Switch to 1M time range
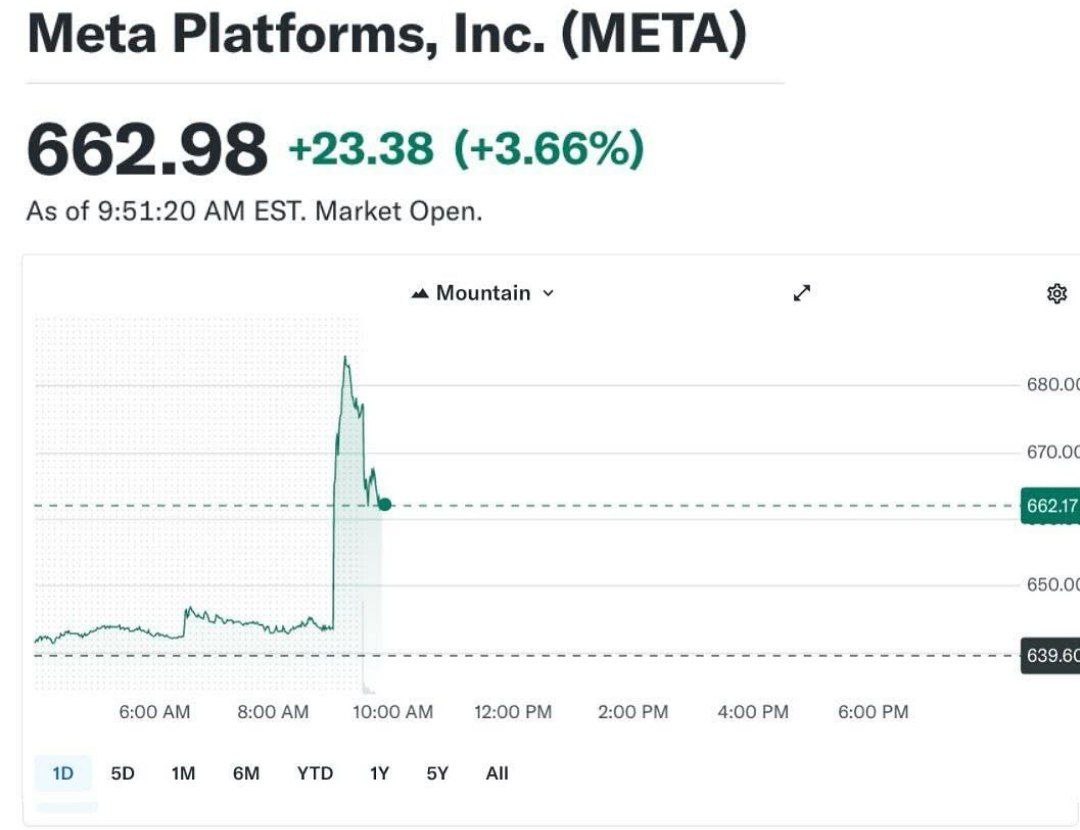This screenshot has height=830, width=1080. (x=183, y=773)
